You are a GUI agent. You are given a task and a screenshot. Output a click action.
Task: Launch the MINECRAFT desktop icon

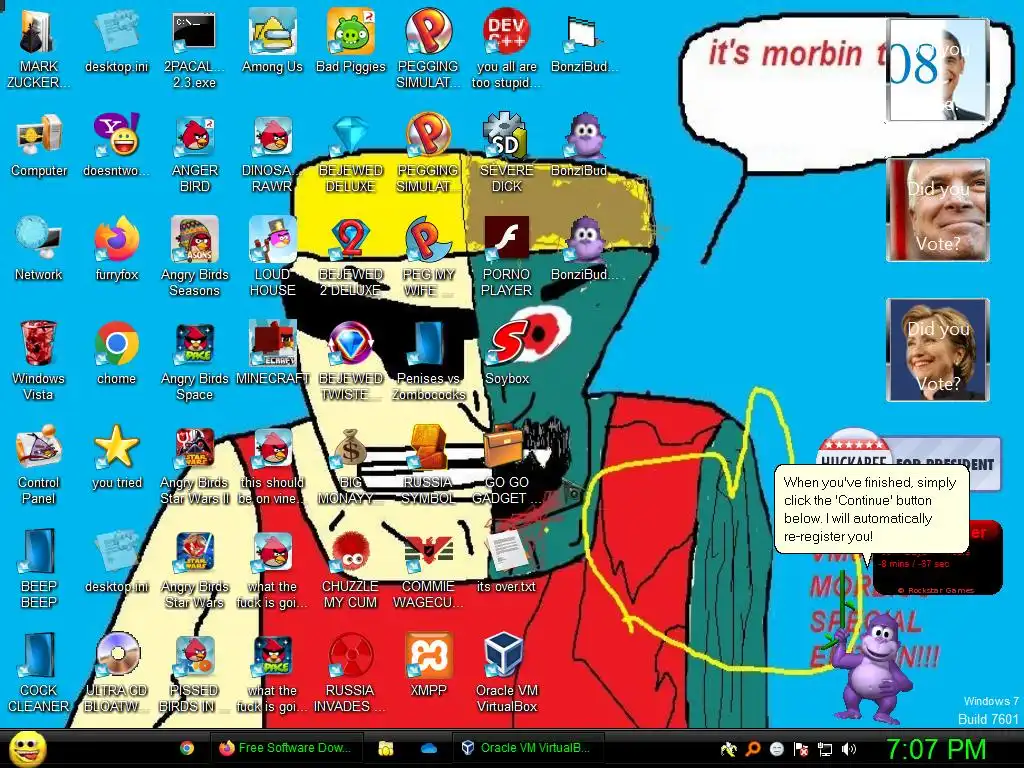272,353
